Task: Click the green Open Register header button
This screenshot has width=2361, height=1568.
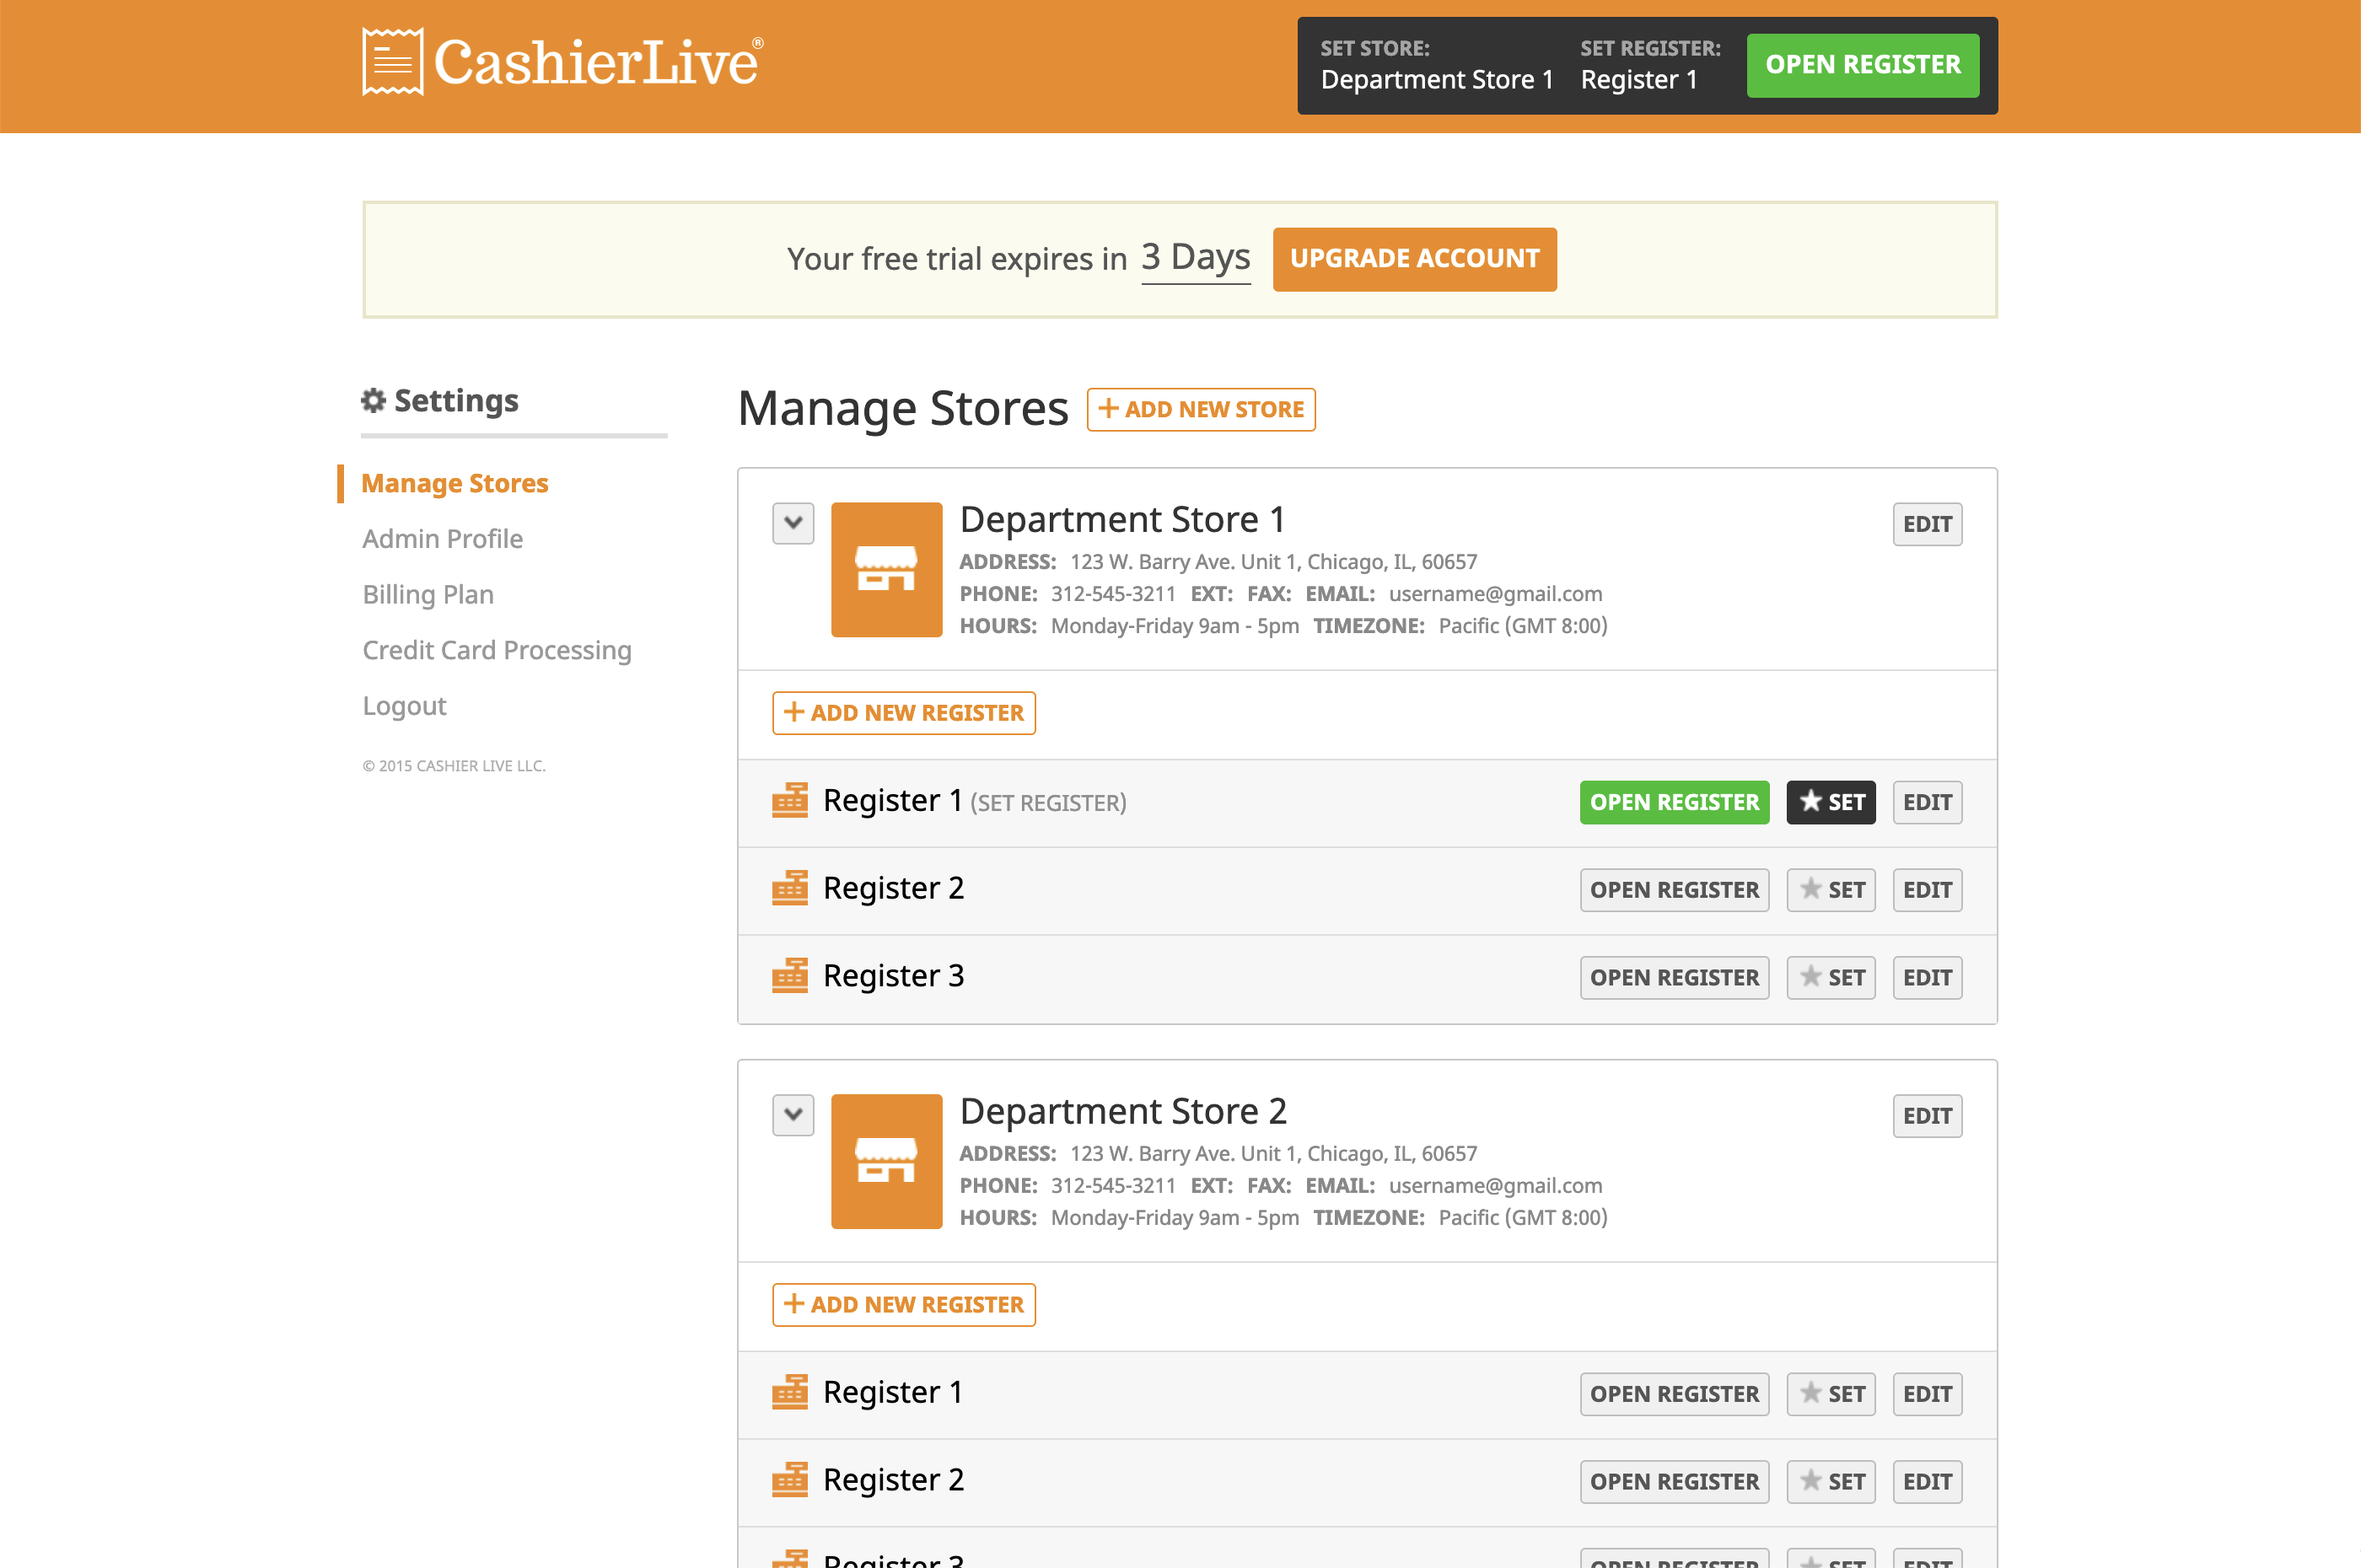Action: (x=1863, y=65)
